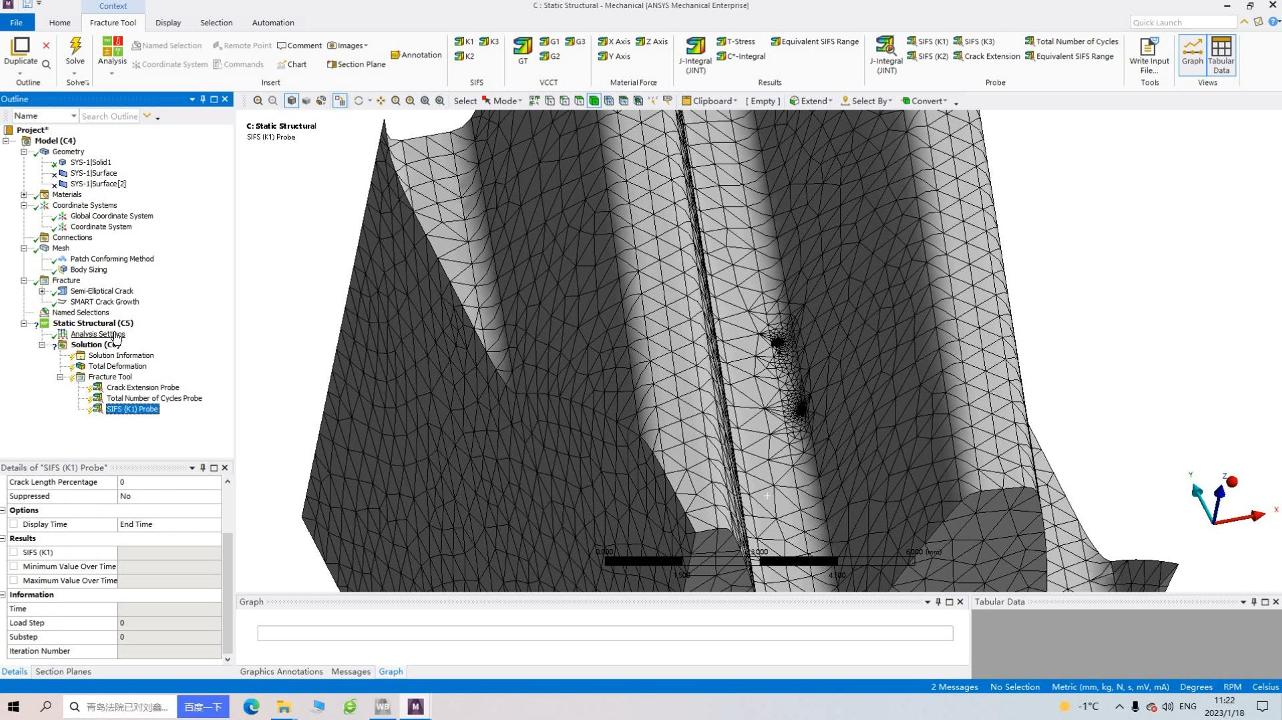Tick the Display Time checkbox
1282x720 pixels.
(14, 524)
